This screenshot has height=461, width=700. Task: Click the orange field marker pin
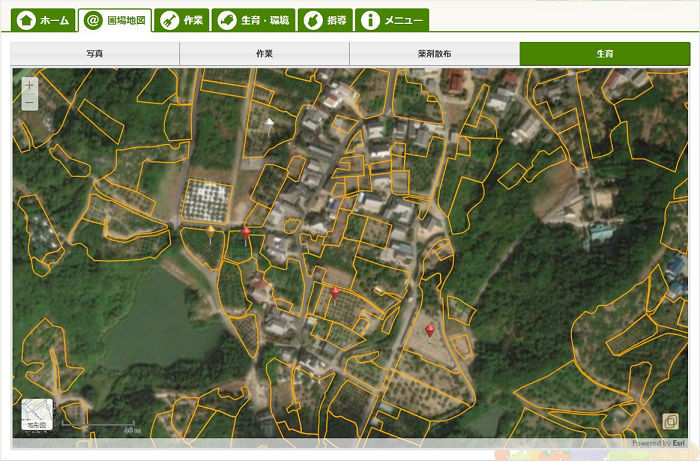point(210,234)
